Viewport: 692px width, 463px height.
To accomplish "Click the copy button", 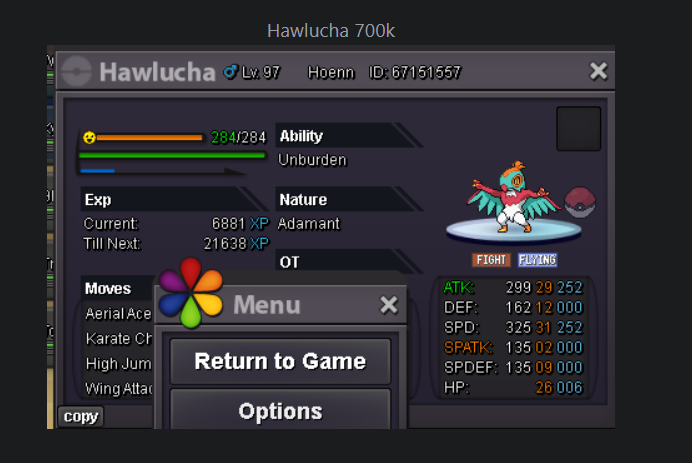I will (81, 416).
